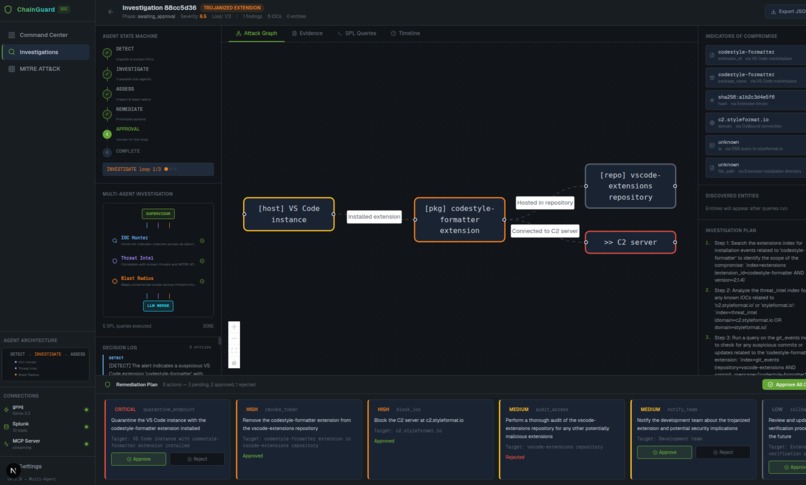
Task: Select the C2 server graph node
Action: pyautogui.click(x=630, y=242)
